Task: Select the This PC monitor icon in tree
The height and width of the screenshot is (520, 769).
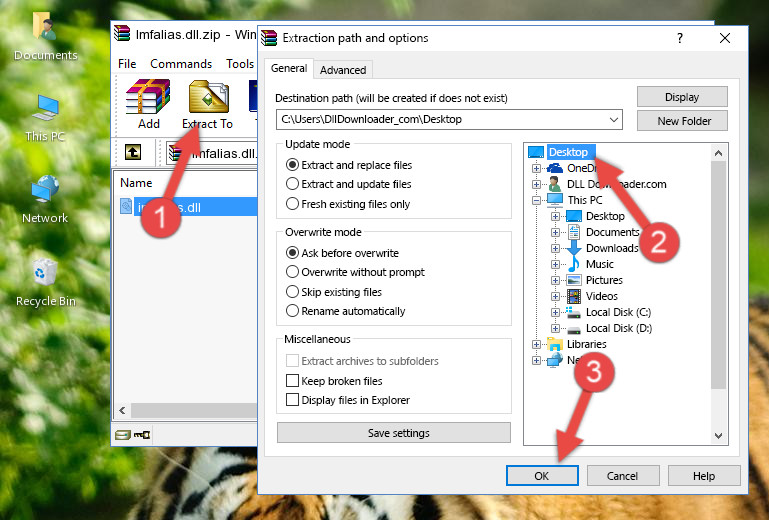Action: click(x=555, y=200)
